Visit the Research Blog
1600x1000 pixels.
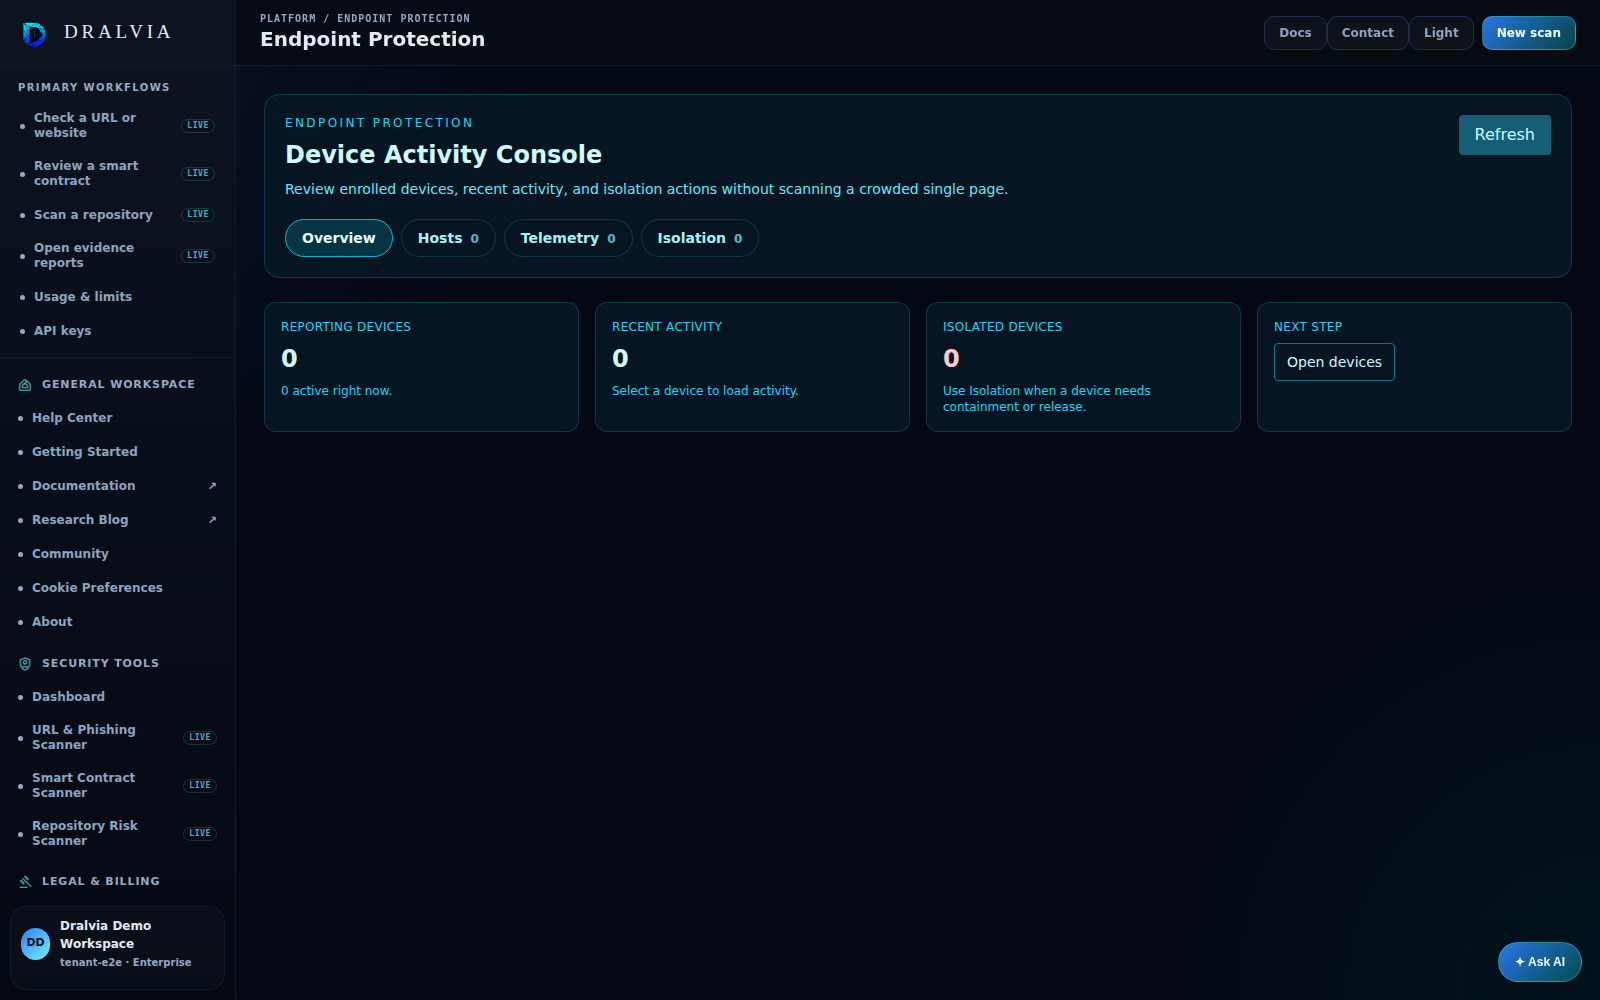117,520
